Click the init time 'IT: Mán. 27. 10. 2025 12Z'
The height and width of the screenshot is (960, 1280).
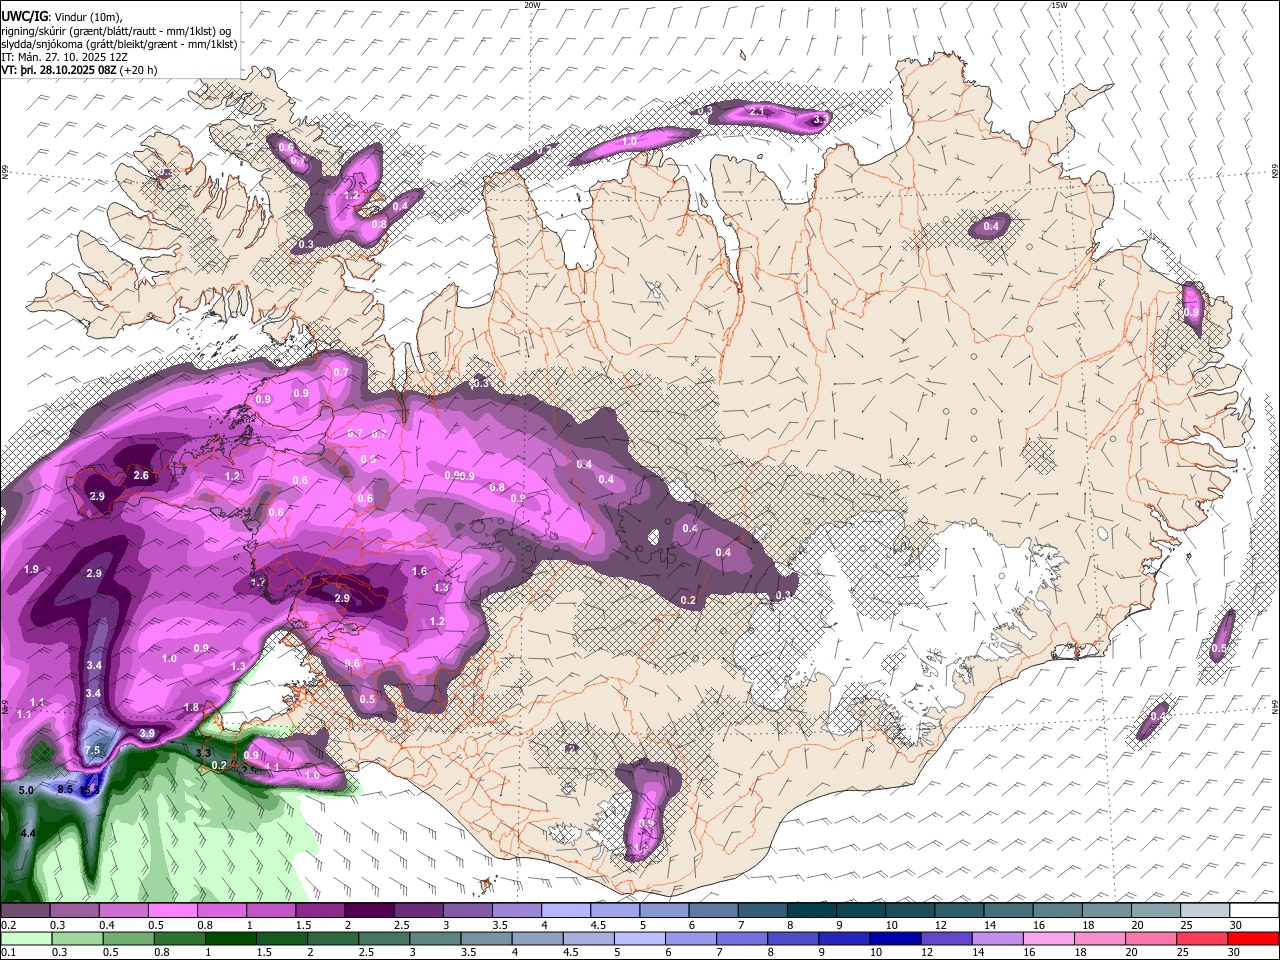tap(64, 57)
